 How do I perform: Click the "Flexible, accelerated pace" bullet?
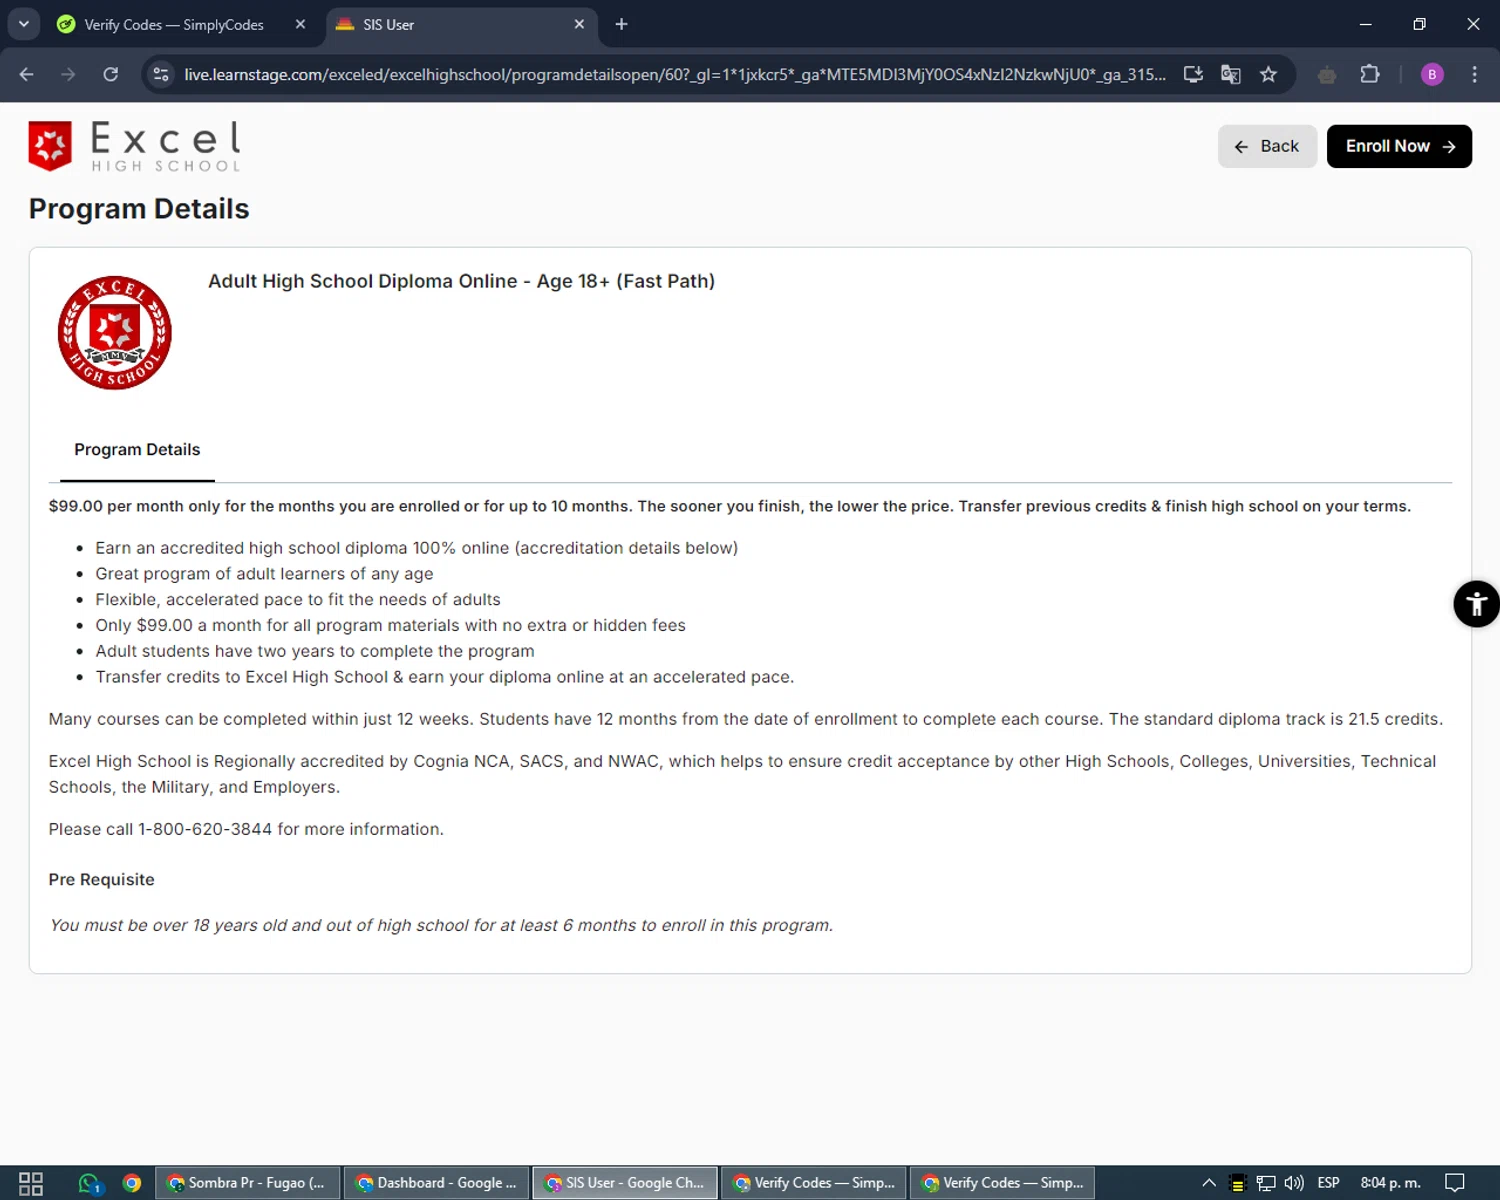298,600
